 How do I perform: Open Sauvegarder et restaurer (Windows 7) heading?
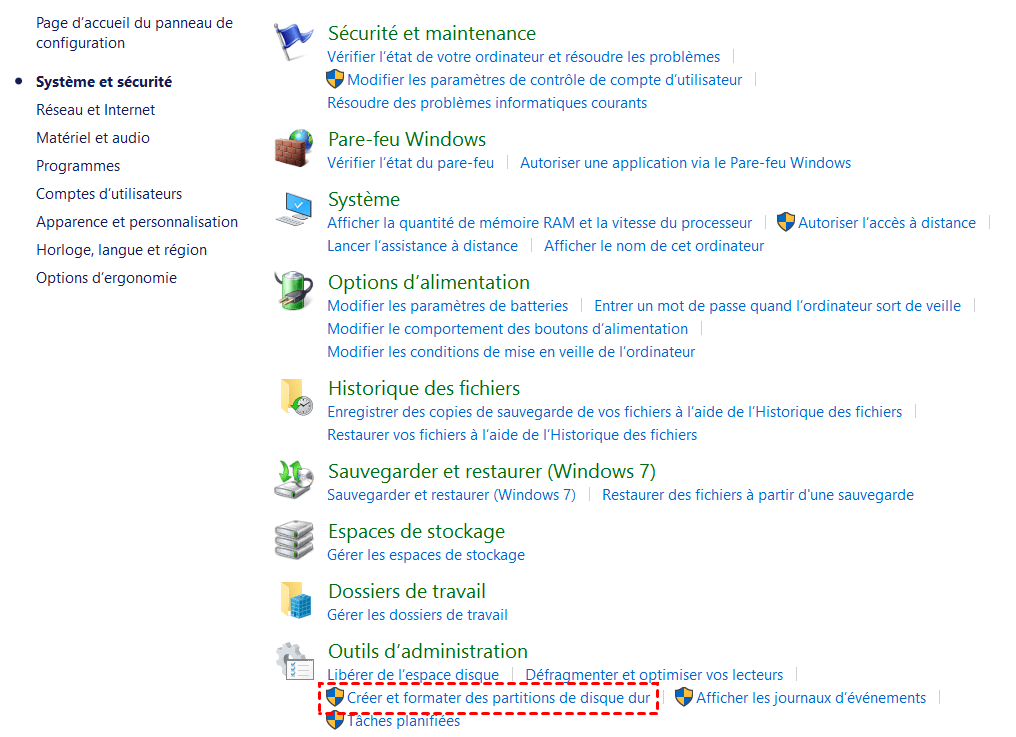pyautogui.click(x=492, y=471)
